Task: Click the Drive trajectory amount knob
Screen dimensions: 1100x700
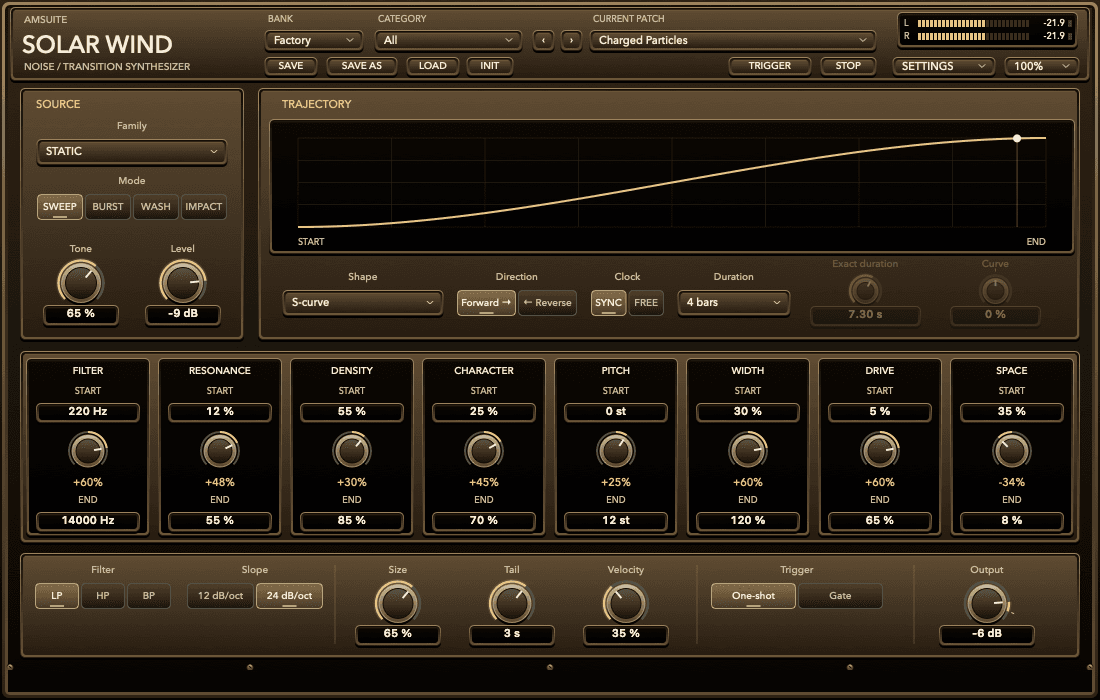Action: tap(880, 451)
